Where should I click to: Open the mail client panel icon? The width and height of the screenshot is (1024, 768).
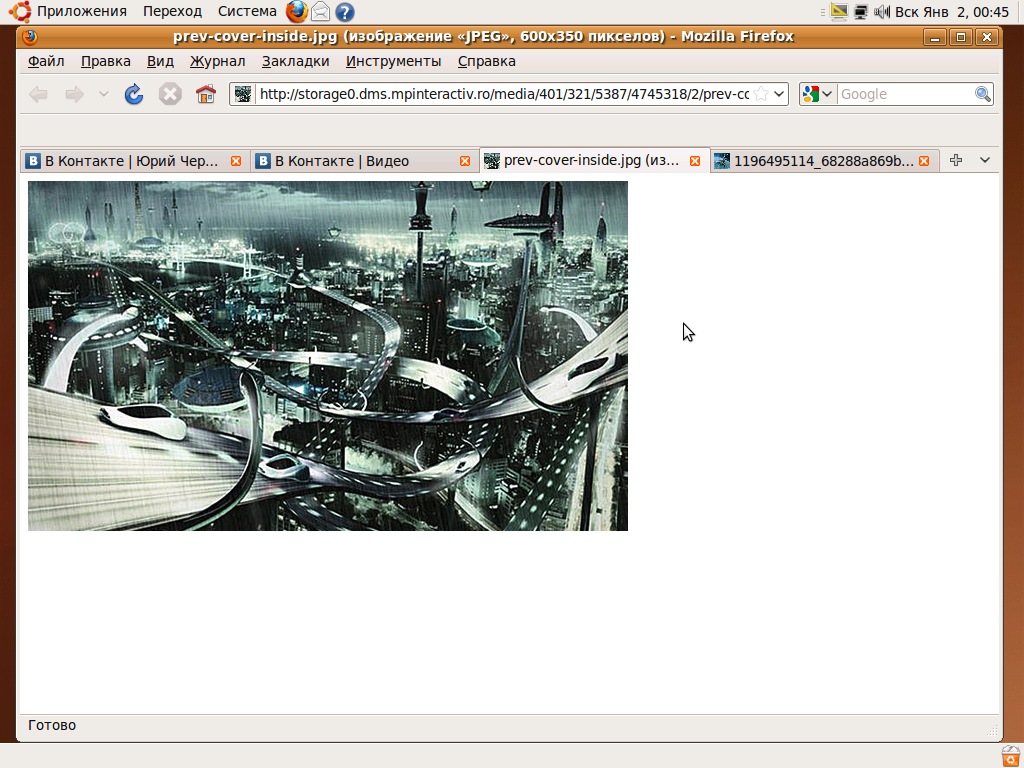(x=321, y=12)
